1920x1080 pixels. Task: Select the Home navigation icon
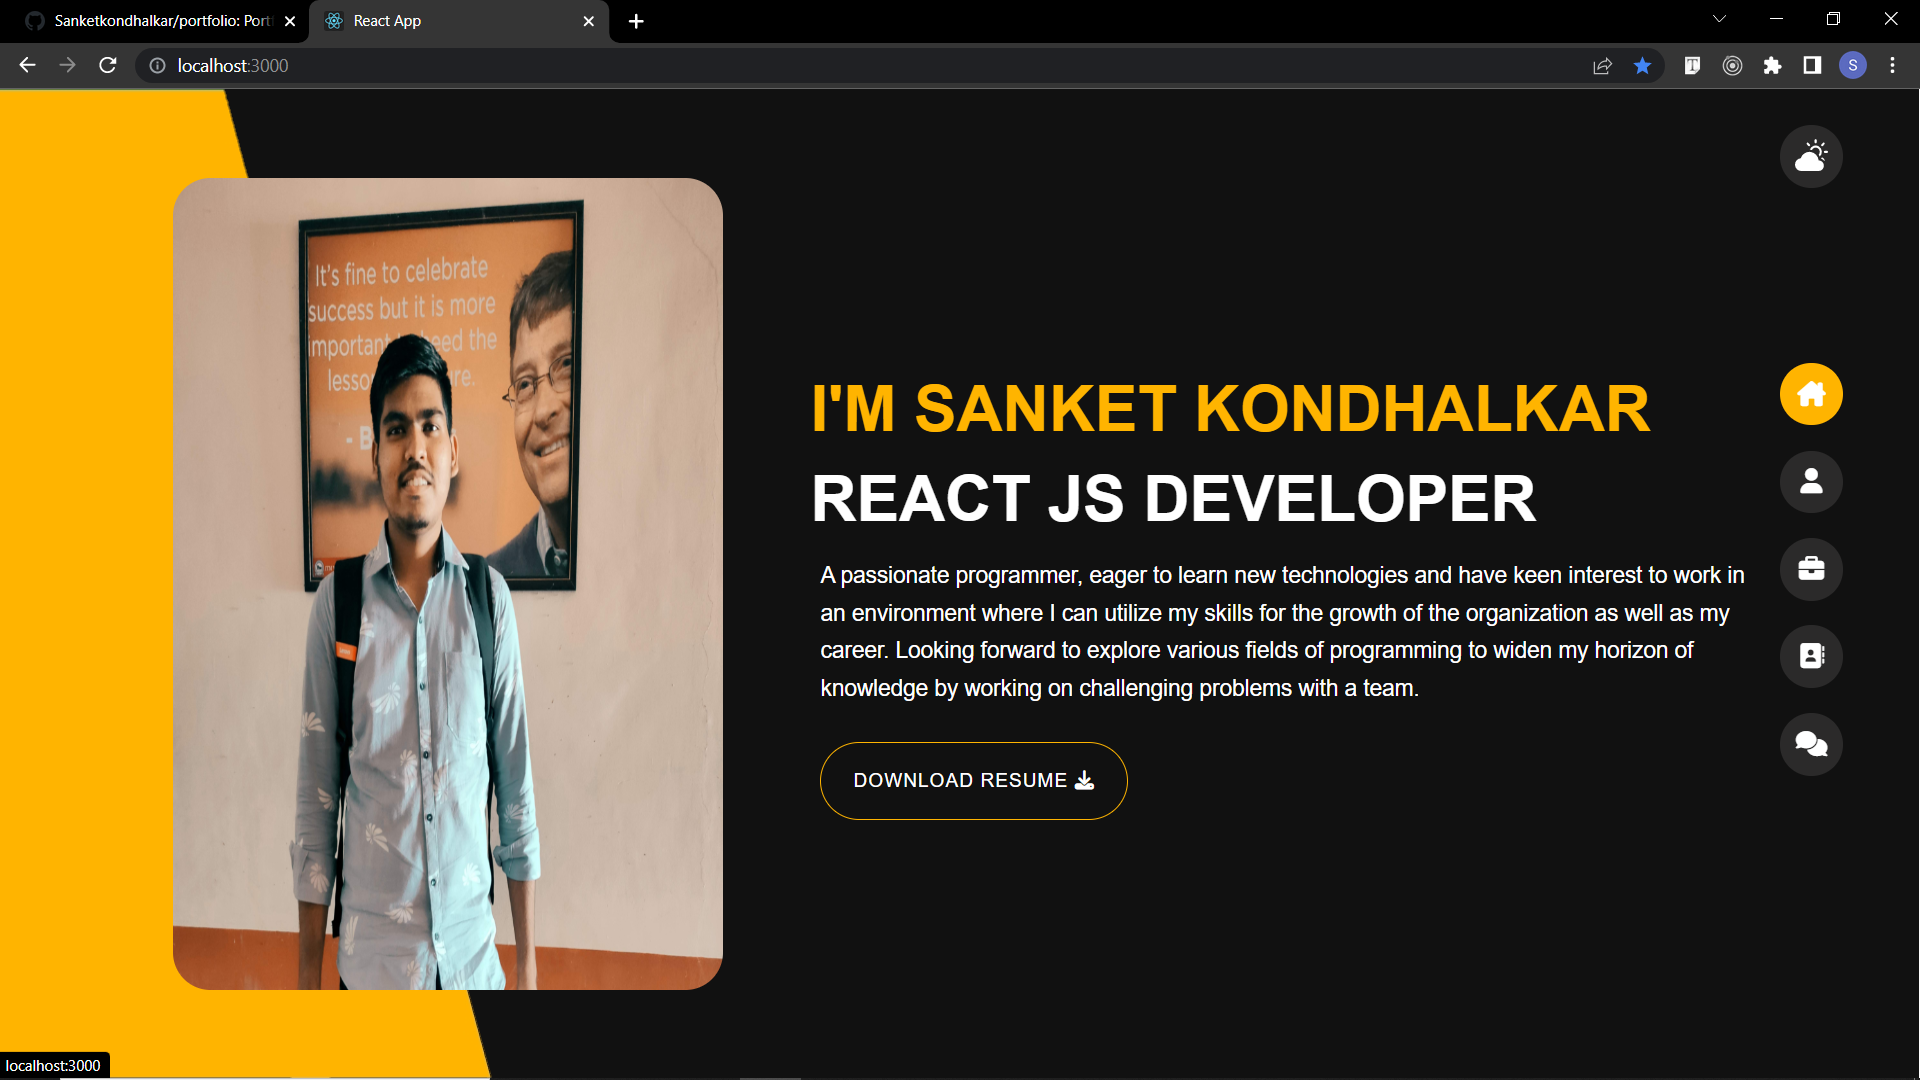coord(1810,393)
